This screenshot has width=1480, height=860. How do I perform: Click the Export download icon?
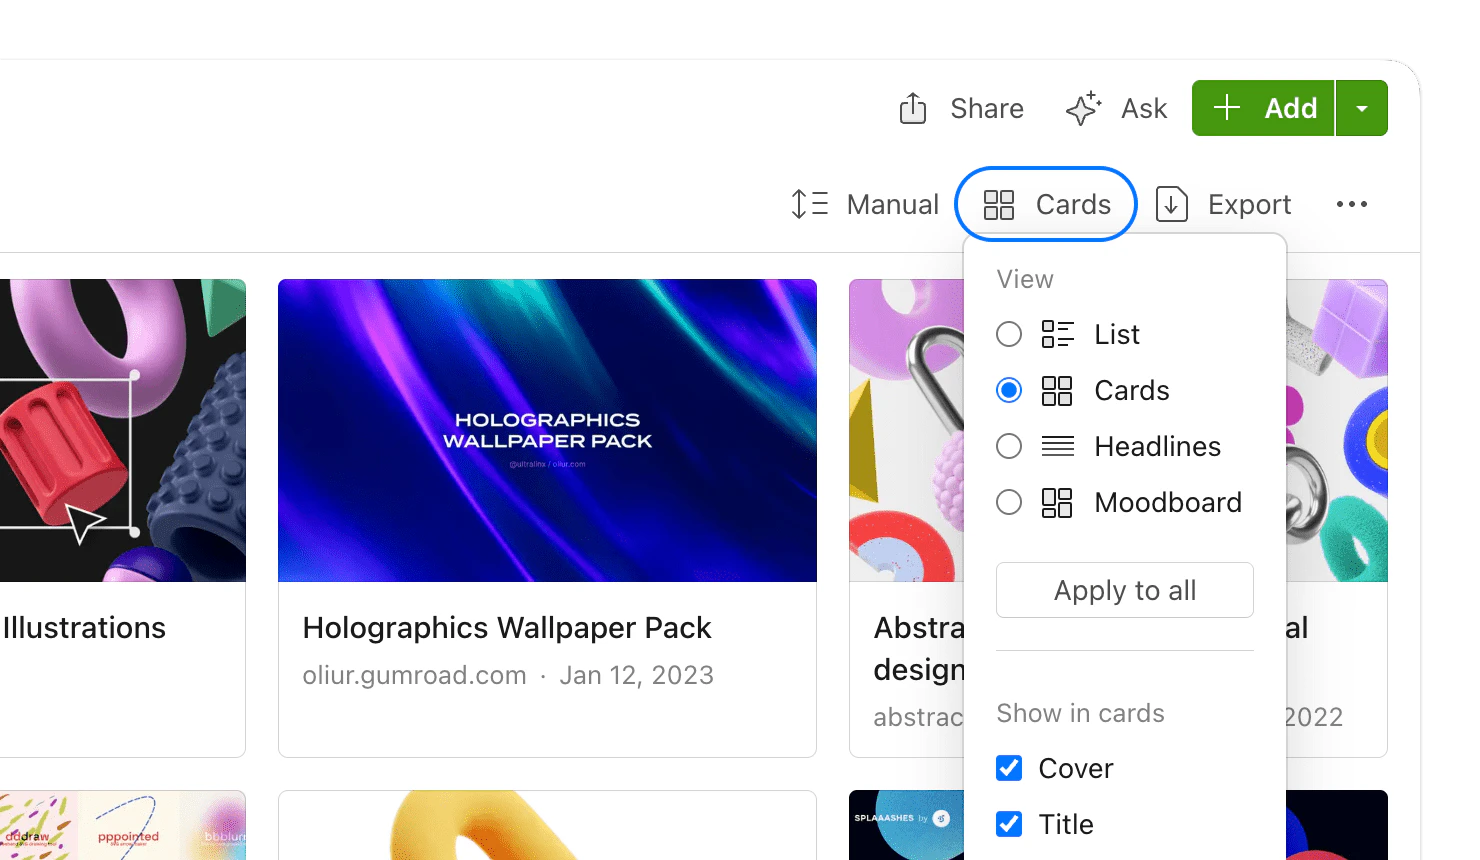[x=1172, y=204]
